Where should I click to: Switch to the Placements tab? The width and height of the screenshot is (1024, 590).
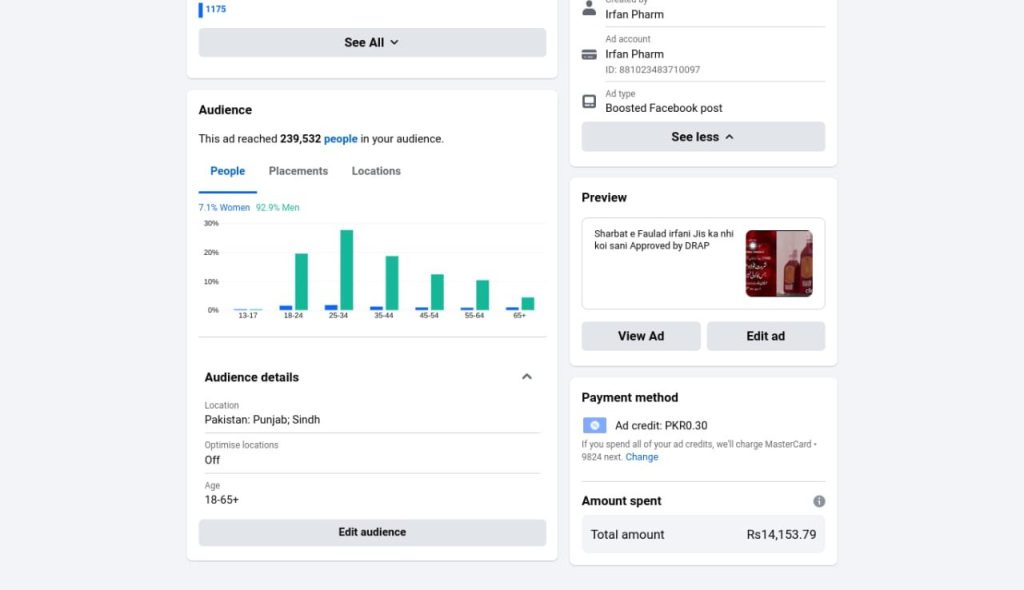click(298, 171)
